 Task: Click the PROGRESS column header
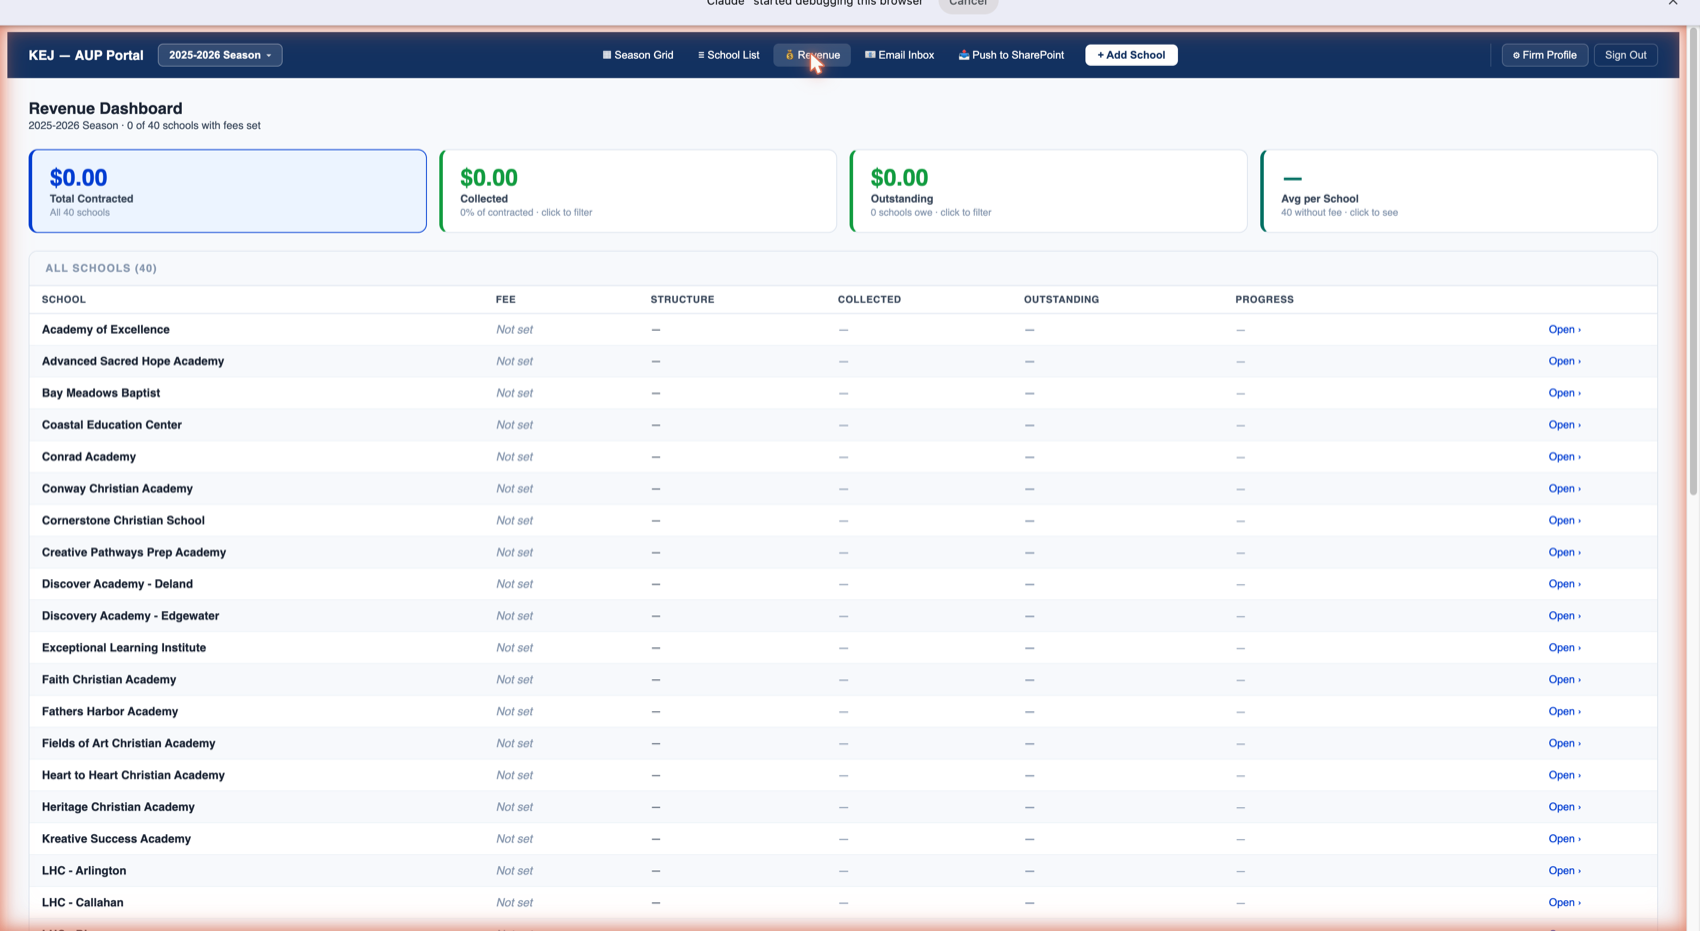1264,300
